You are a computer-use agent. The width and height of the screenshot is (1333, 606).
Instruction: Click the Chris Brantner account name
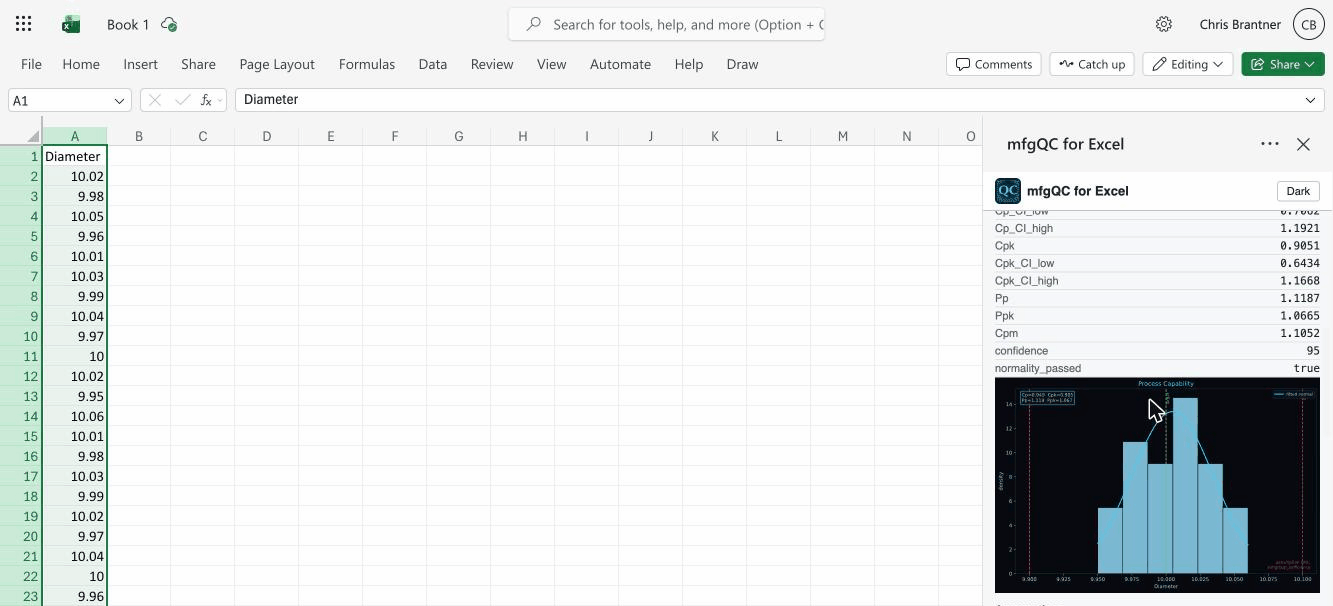1240,24
